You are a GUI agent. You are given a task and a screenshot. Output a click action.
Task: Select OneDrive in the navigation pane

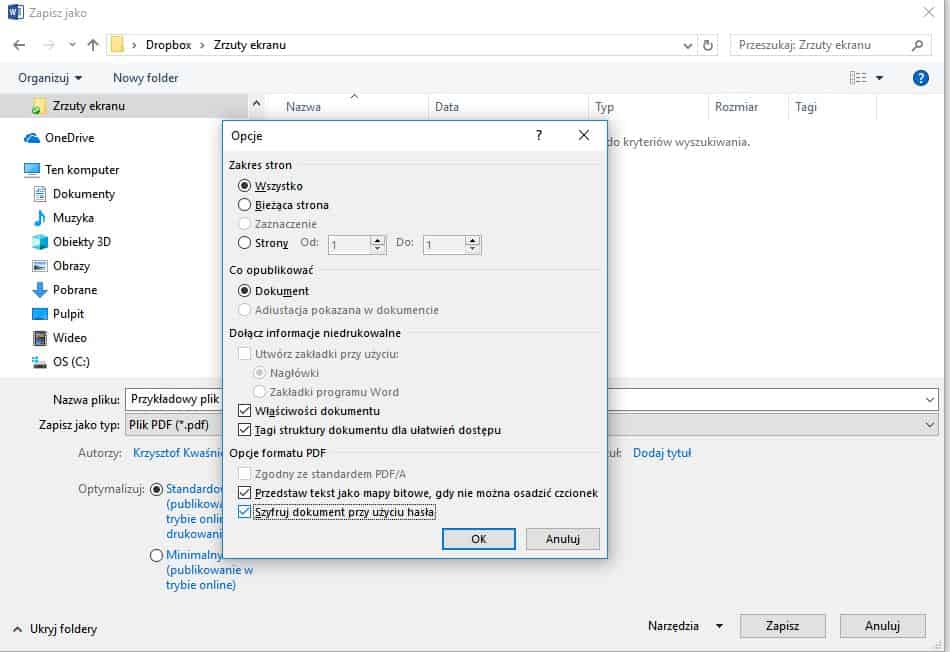tap(68, 138)
